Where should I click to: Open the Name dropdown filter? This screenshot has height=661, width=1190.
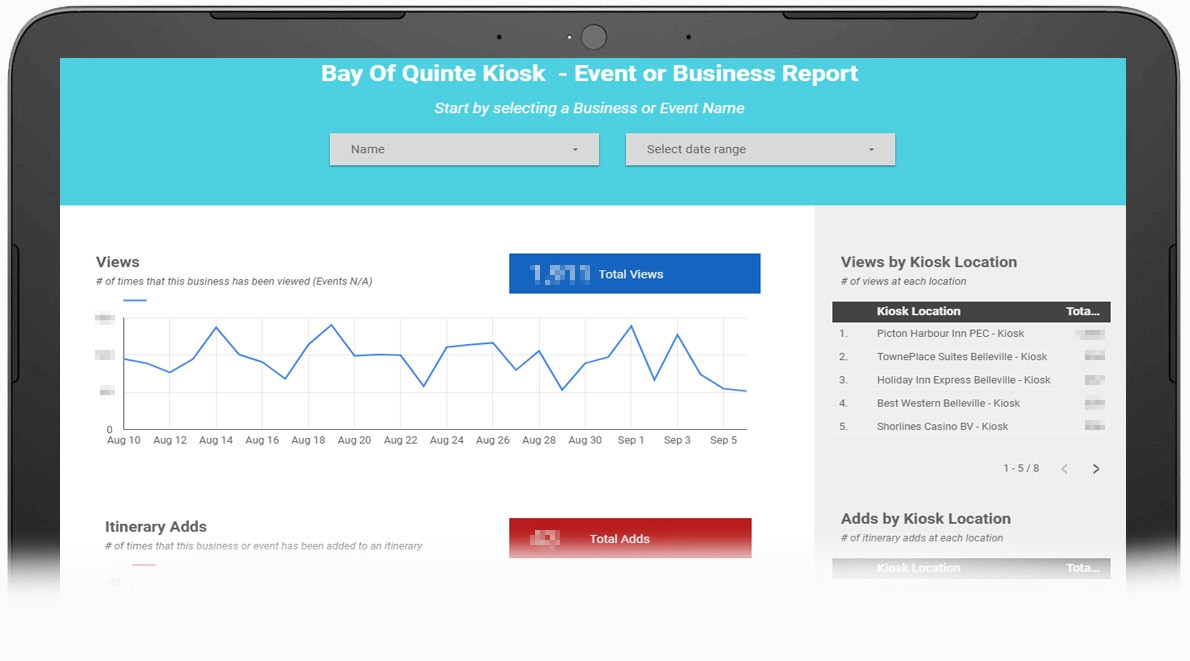tap(464, 150)
